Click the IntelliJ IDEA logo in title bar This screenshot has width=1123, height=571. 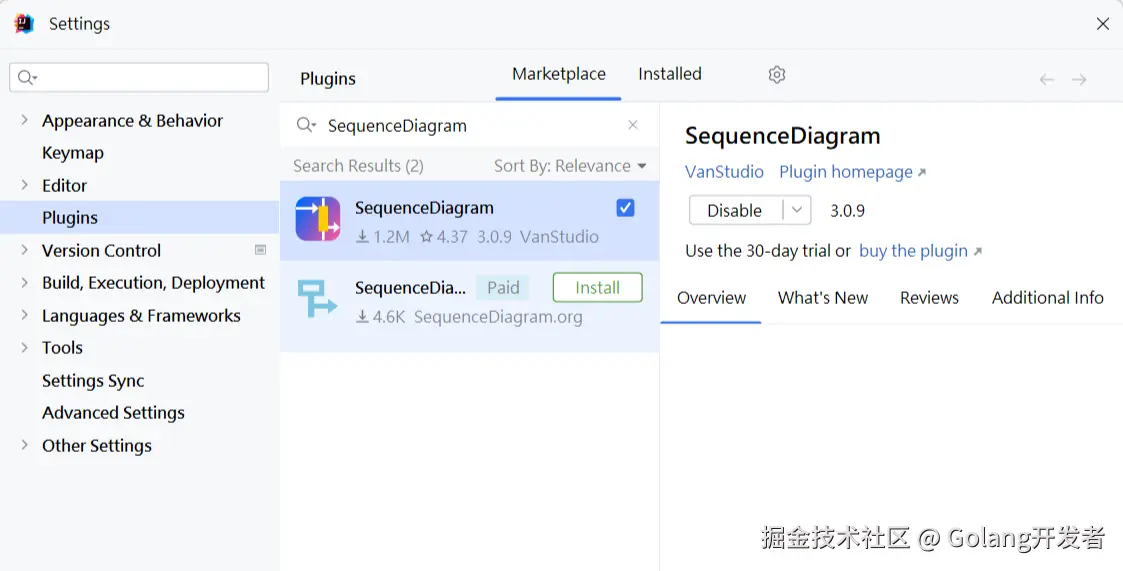(24, 24)
